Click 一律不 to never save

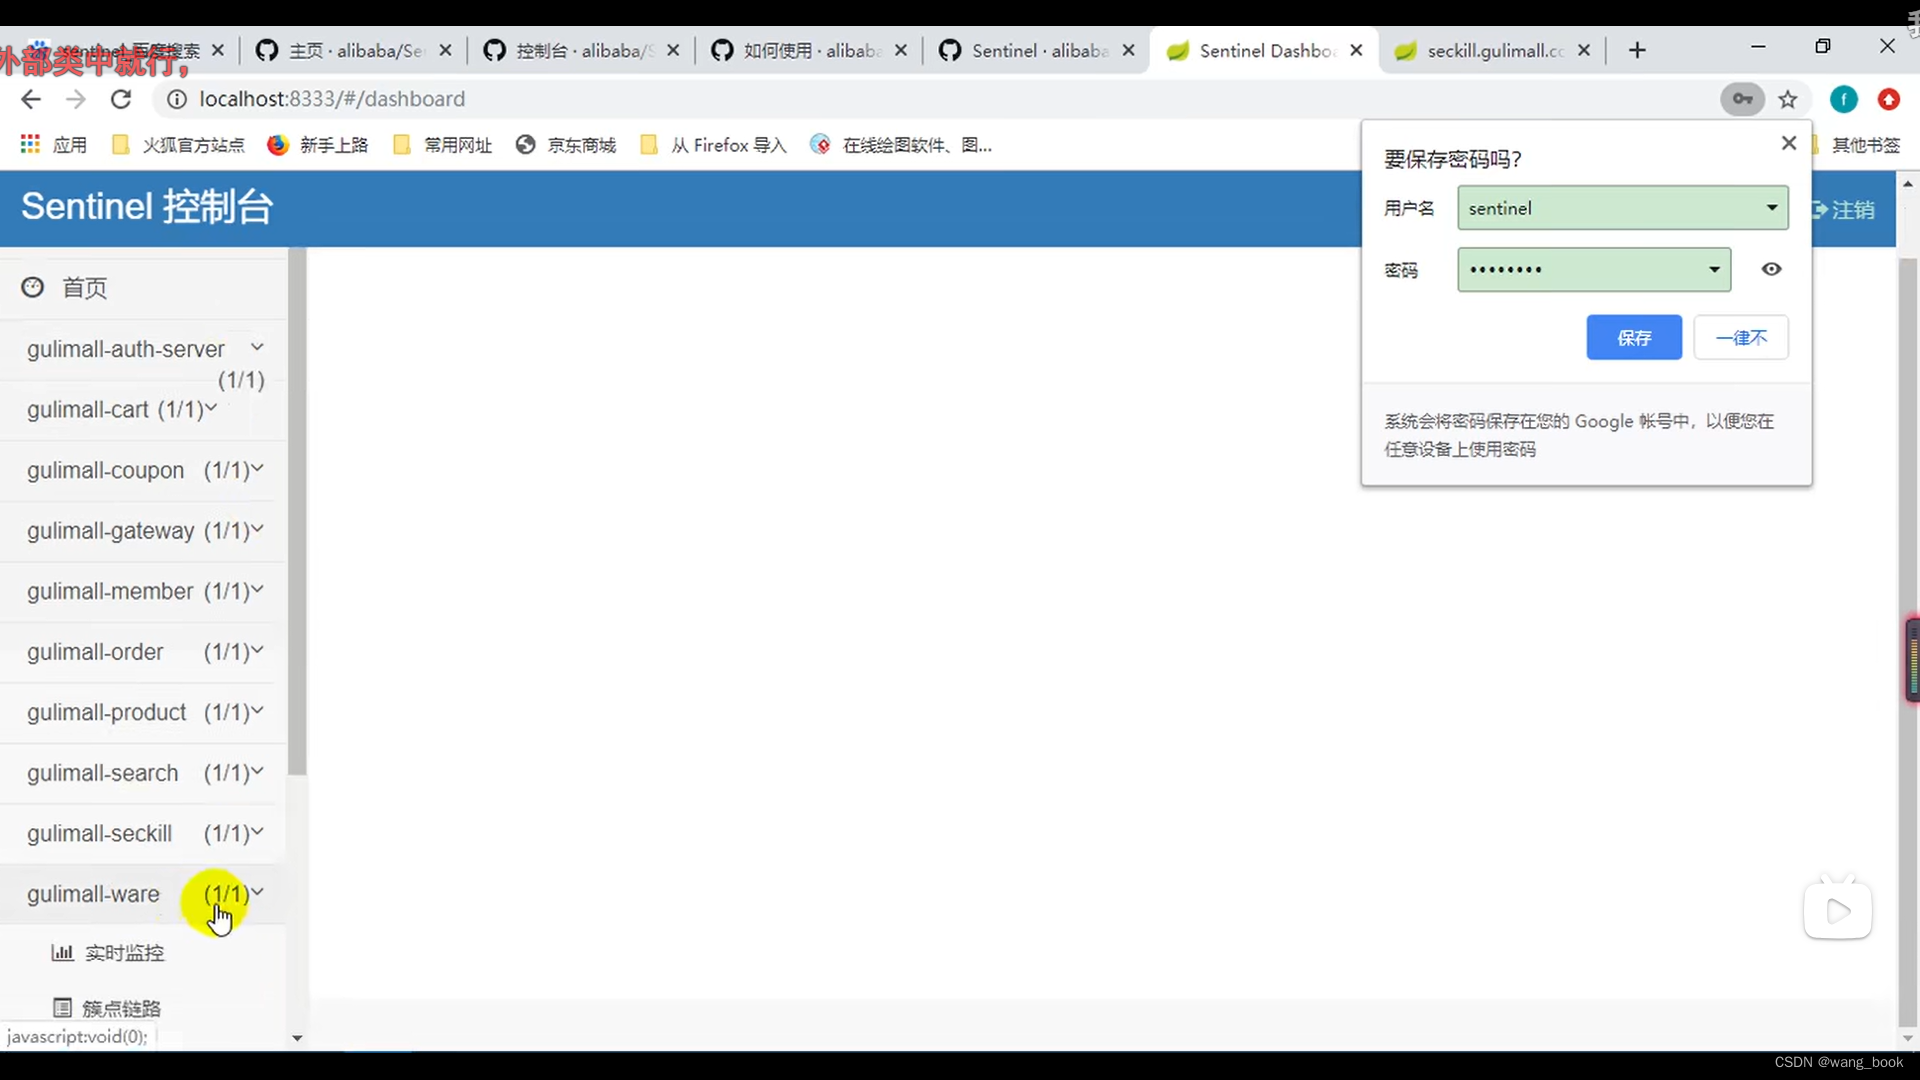click(1741, 338)
